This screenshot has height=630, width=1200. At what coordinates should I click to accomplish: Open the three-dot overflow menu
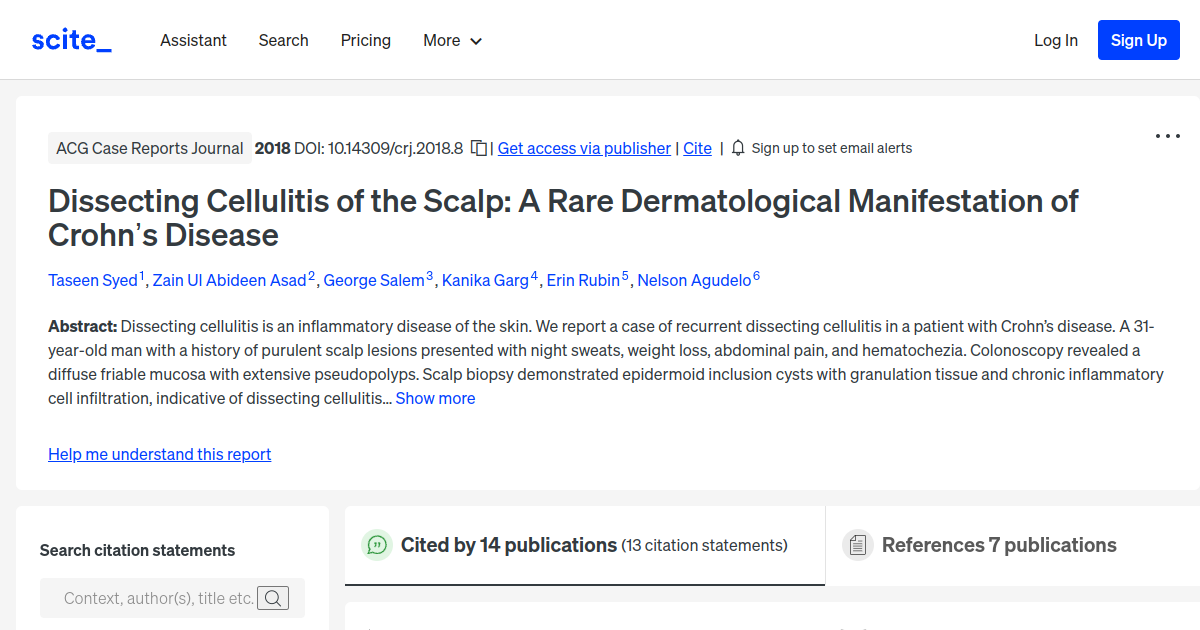point(1167,135)
